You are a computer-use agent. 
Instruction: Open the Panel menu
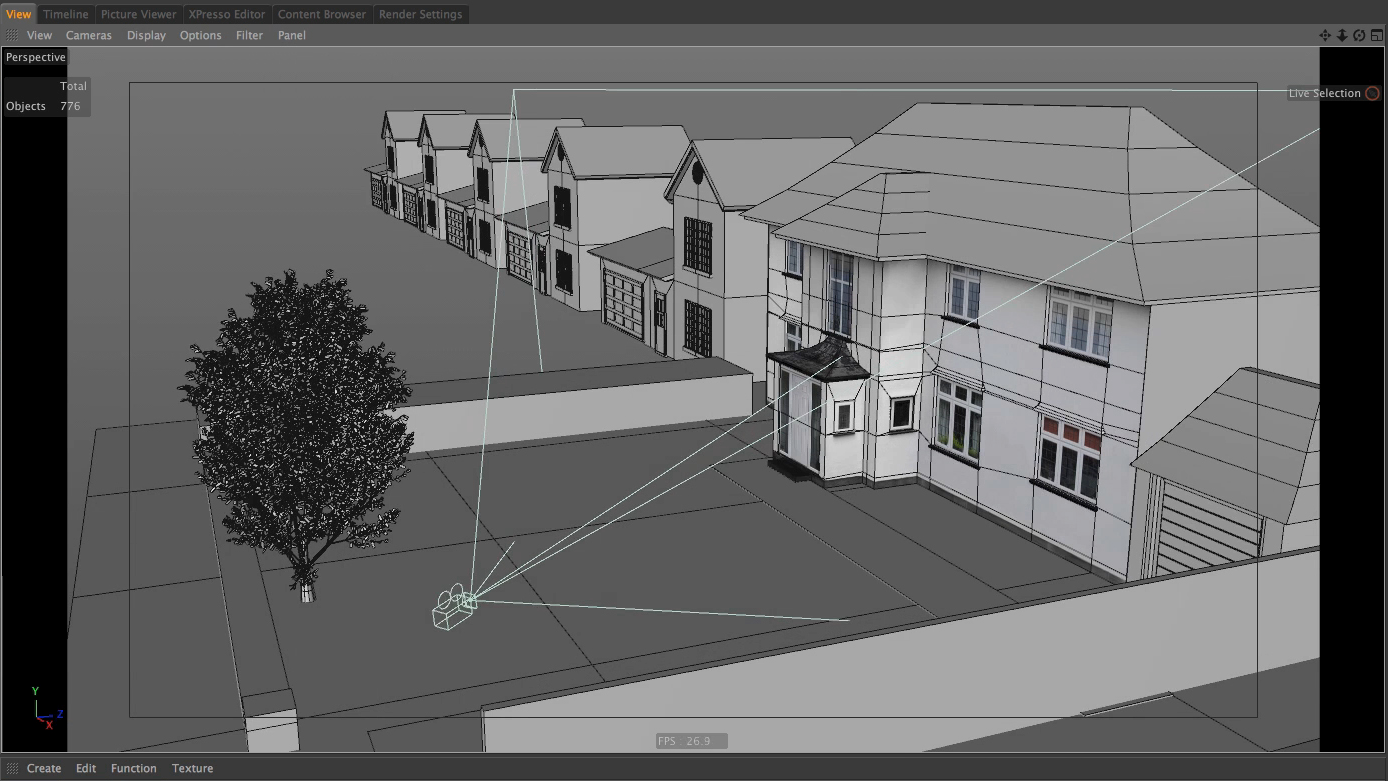click(x=292, y=35)
